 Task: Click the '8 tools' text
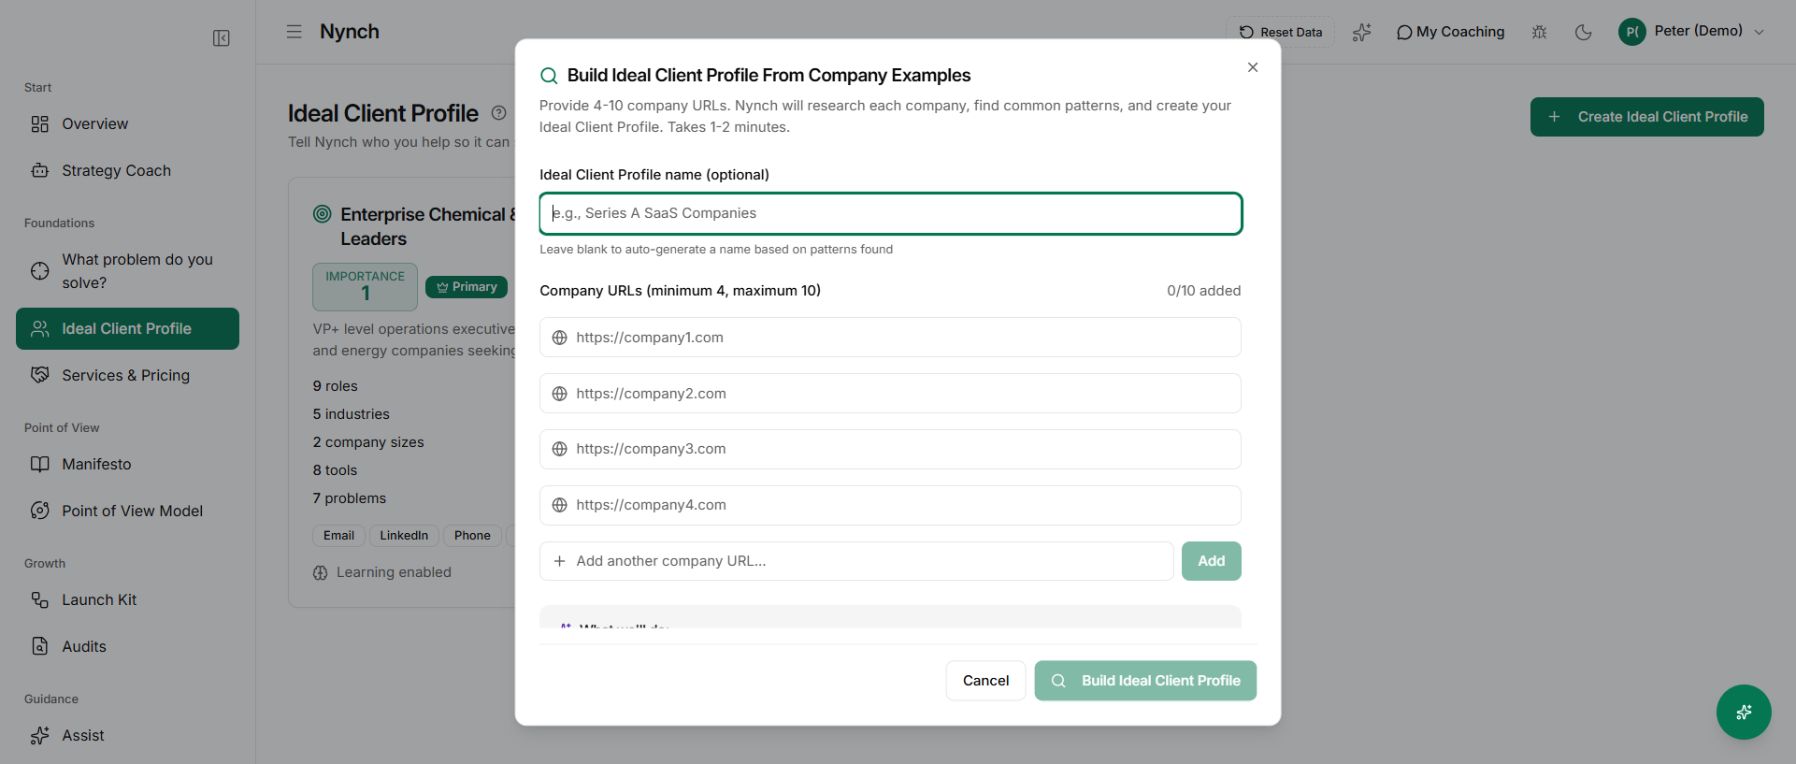tap(335, 470)
